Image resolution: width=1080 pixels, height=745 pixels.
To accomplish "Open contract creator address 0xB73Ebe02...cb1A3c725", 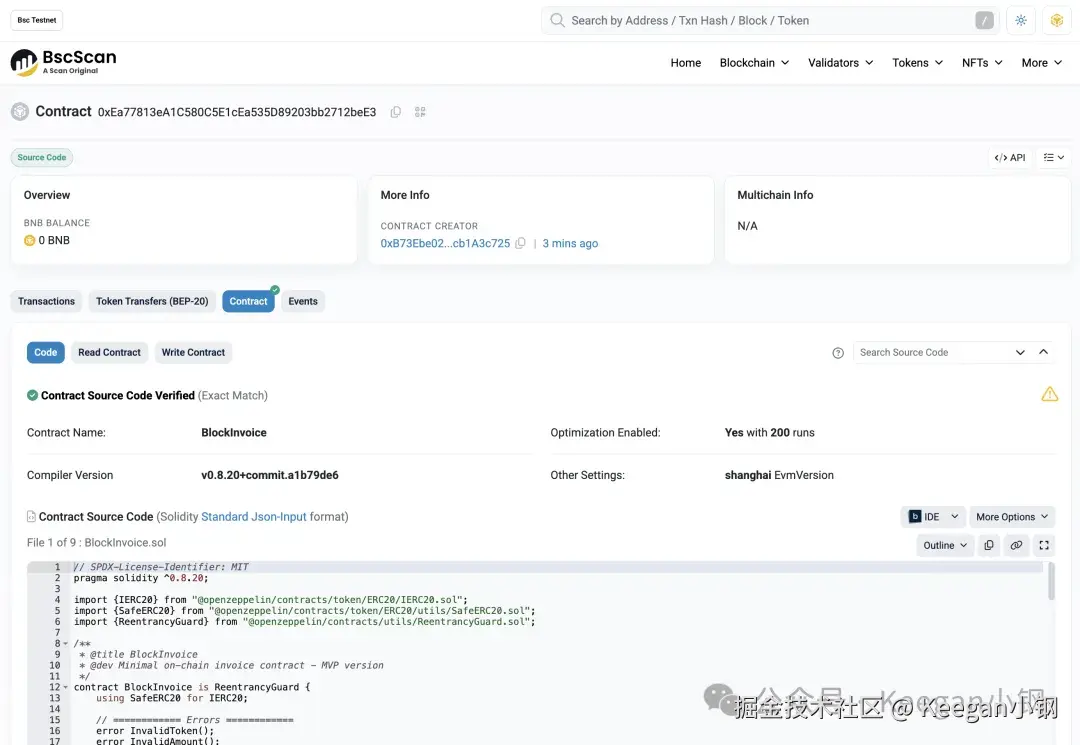I will point(445,243).
